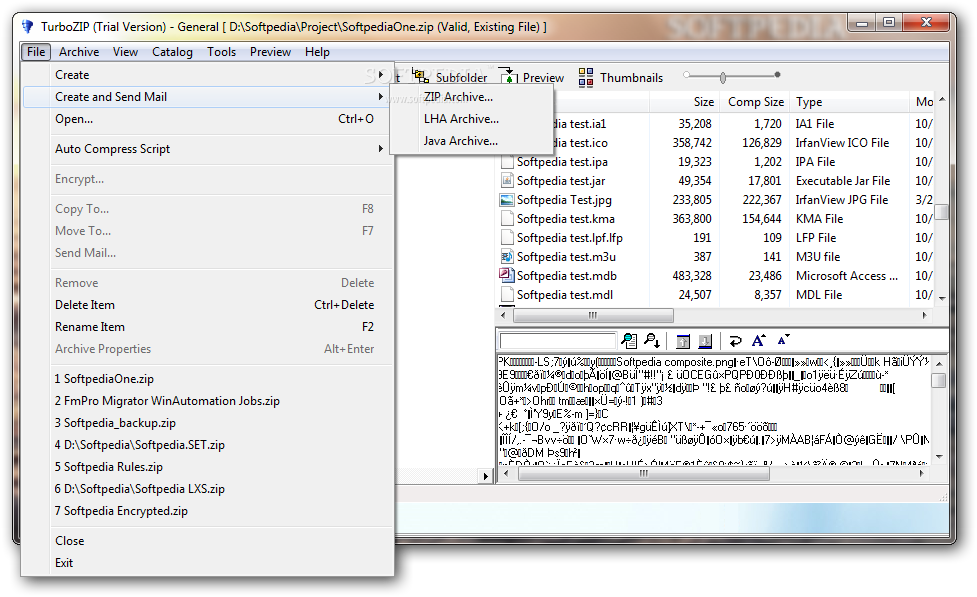Screen dimensions: 977x597
Task: Open the View menu
Action: [x=125, y=52]
